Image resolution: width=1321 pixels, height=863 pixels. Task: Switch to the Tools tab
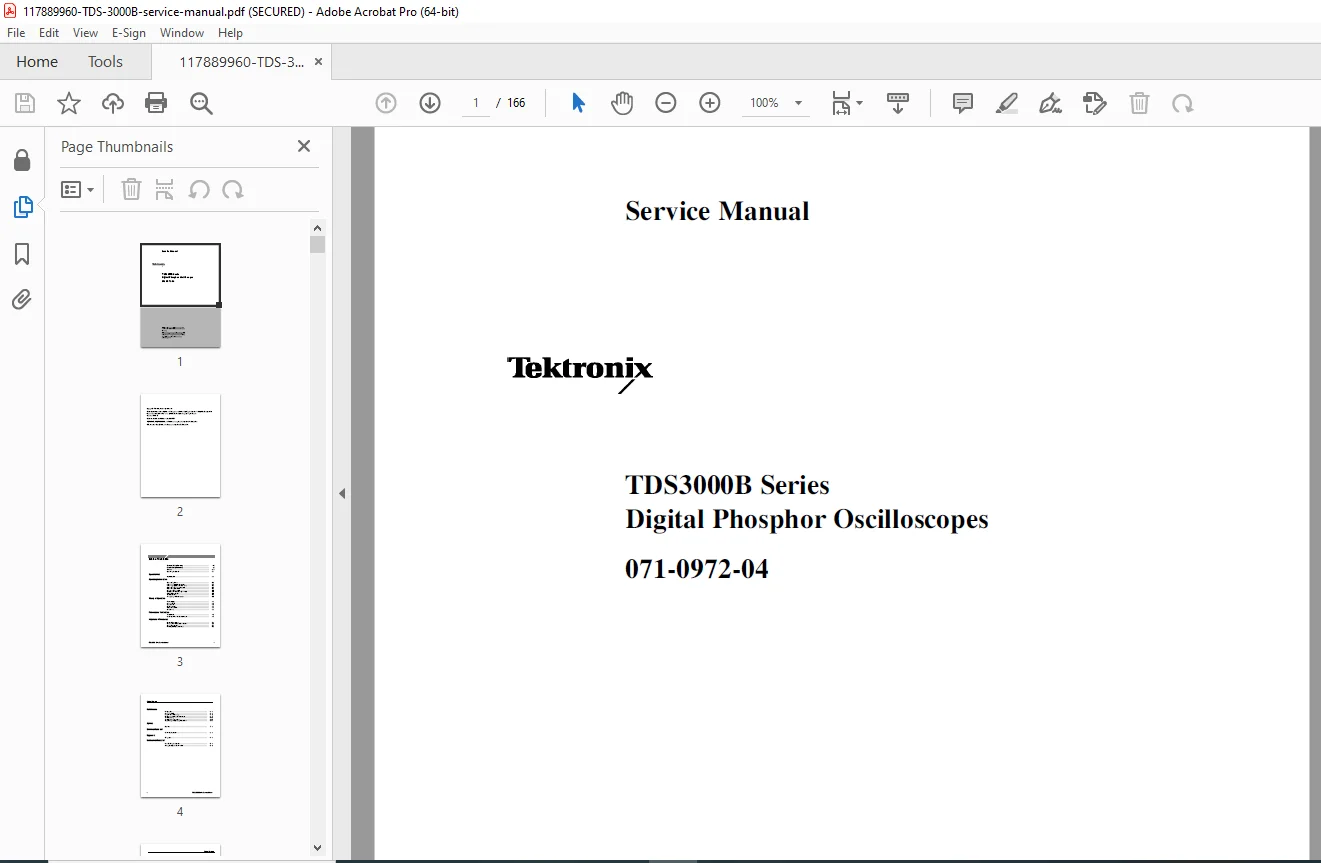coord(105,62)
